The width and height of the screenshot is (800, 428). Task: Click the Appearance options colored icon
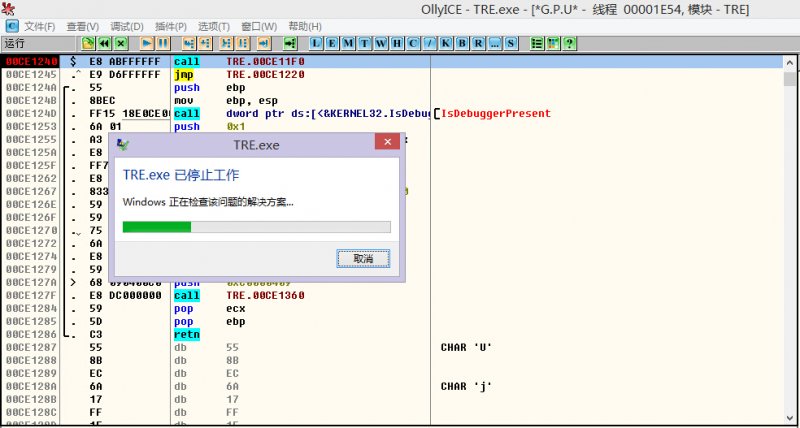tap(553, 44)
